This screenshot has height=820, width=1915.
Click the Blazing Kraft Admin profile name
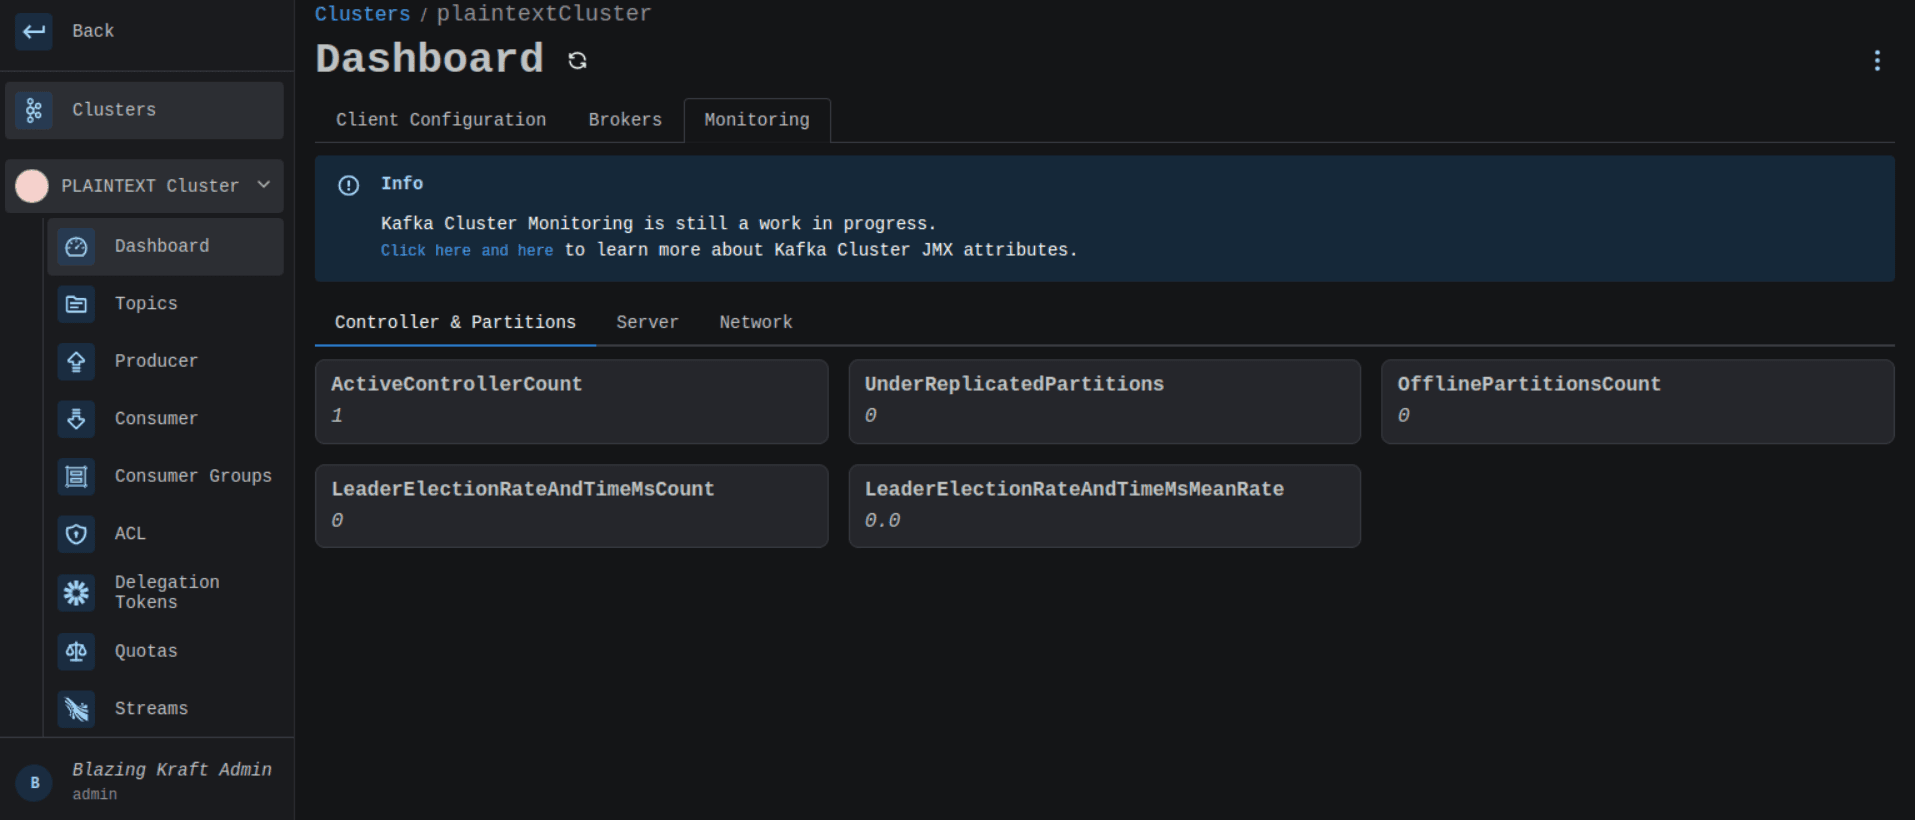pos(172,769)
